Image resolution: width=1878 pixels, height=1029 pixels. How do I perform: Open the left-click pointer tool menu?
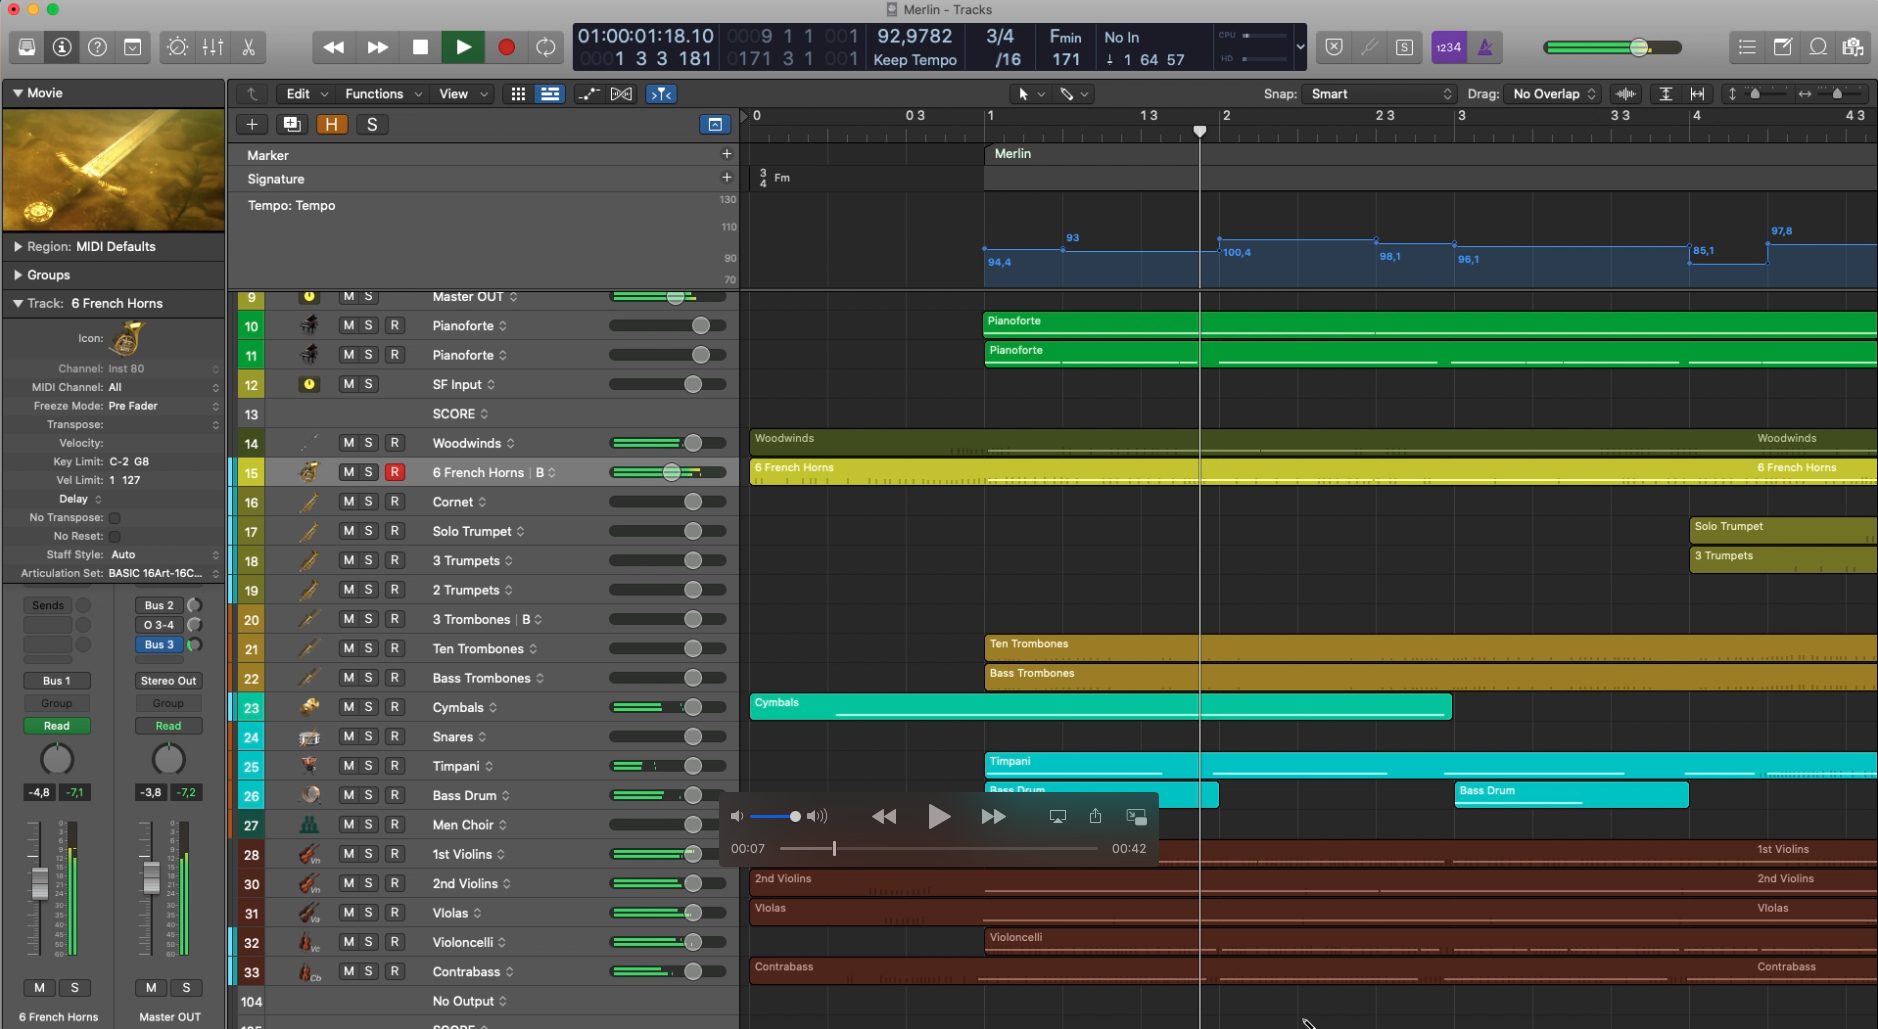click(x=1030, y=94)
